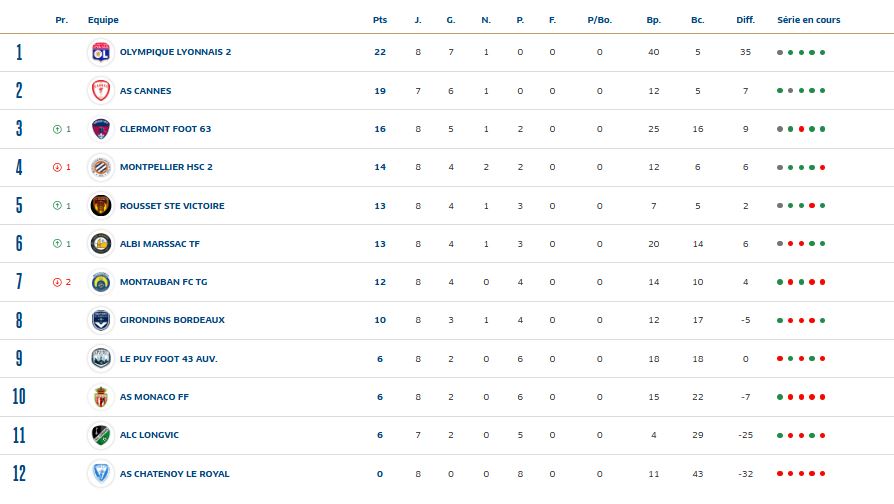Click the green up-arrow beside Clermont Foot 63
The image size is (894, 504).
pos(57,129)
